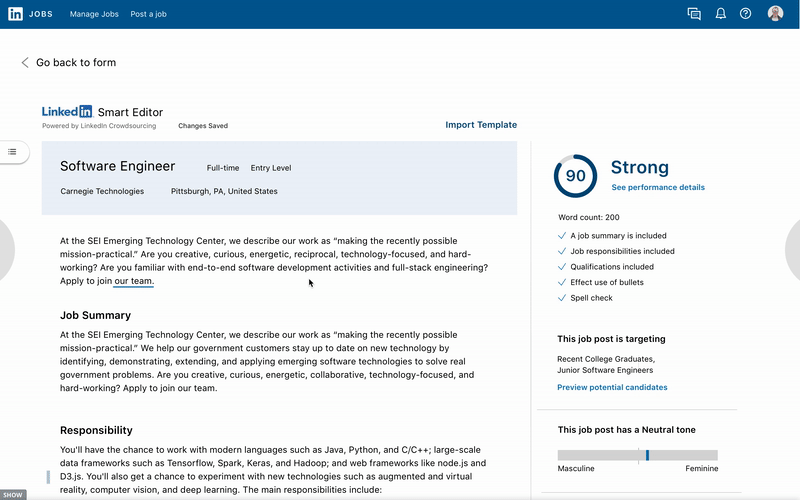Viewport: 800px width, 500px height.
Task: Open Manage Jobs menu
Action: [x=94, y=14]
